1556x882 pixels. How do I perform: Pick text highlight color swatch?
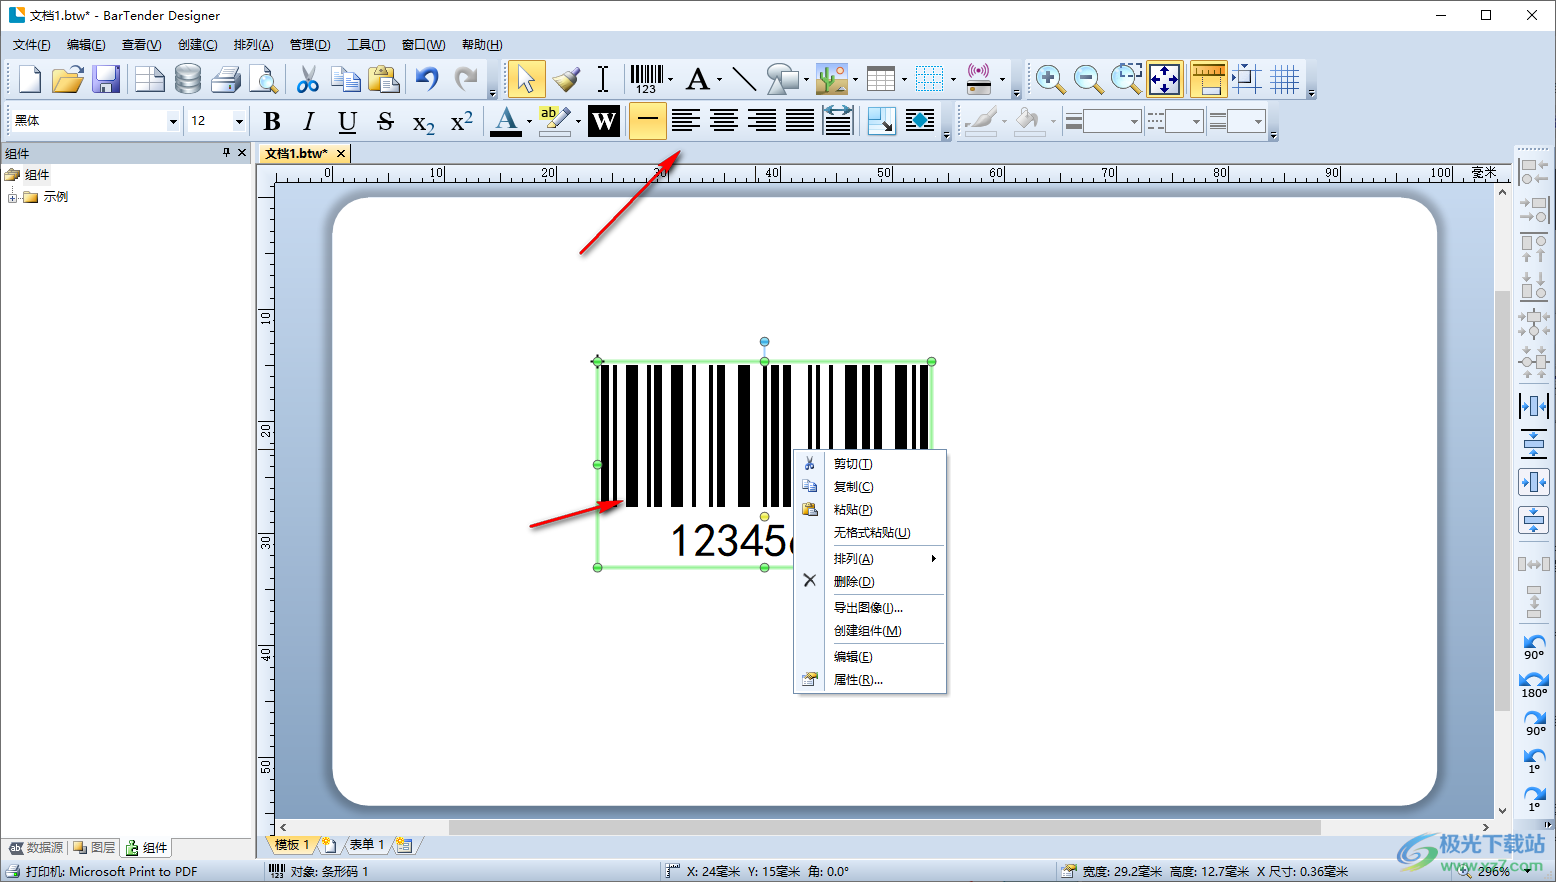pos(554,121)
